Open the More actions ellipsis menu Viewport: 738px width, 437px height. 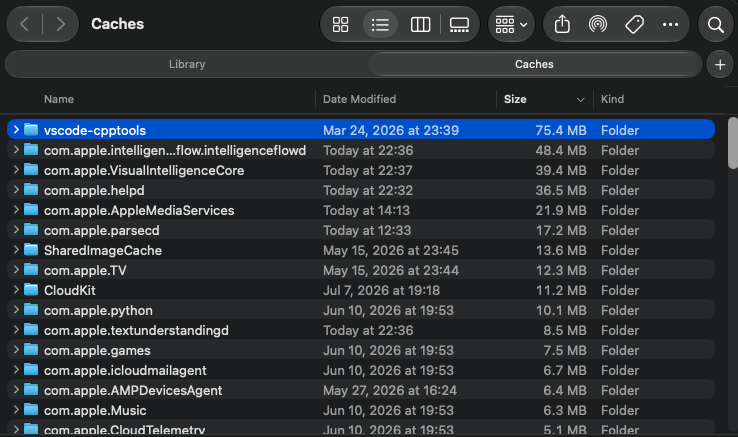coord(670,24)
